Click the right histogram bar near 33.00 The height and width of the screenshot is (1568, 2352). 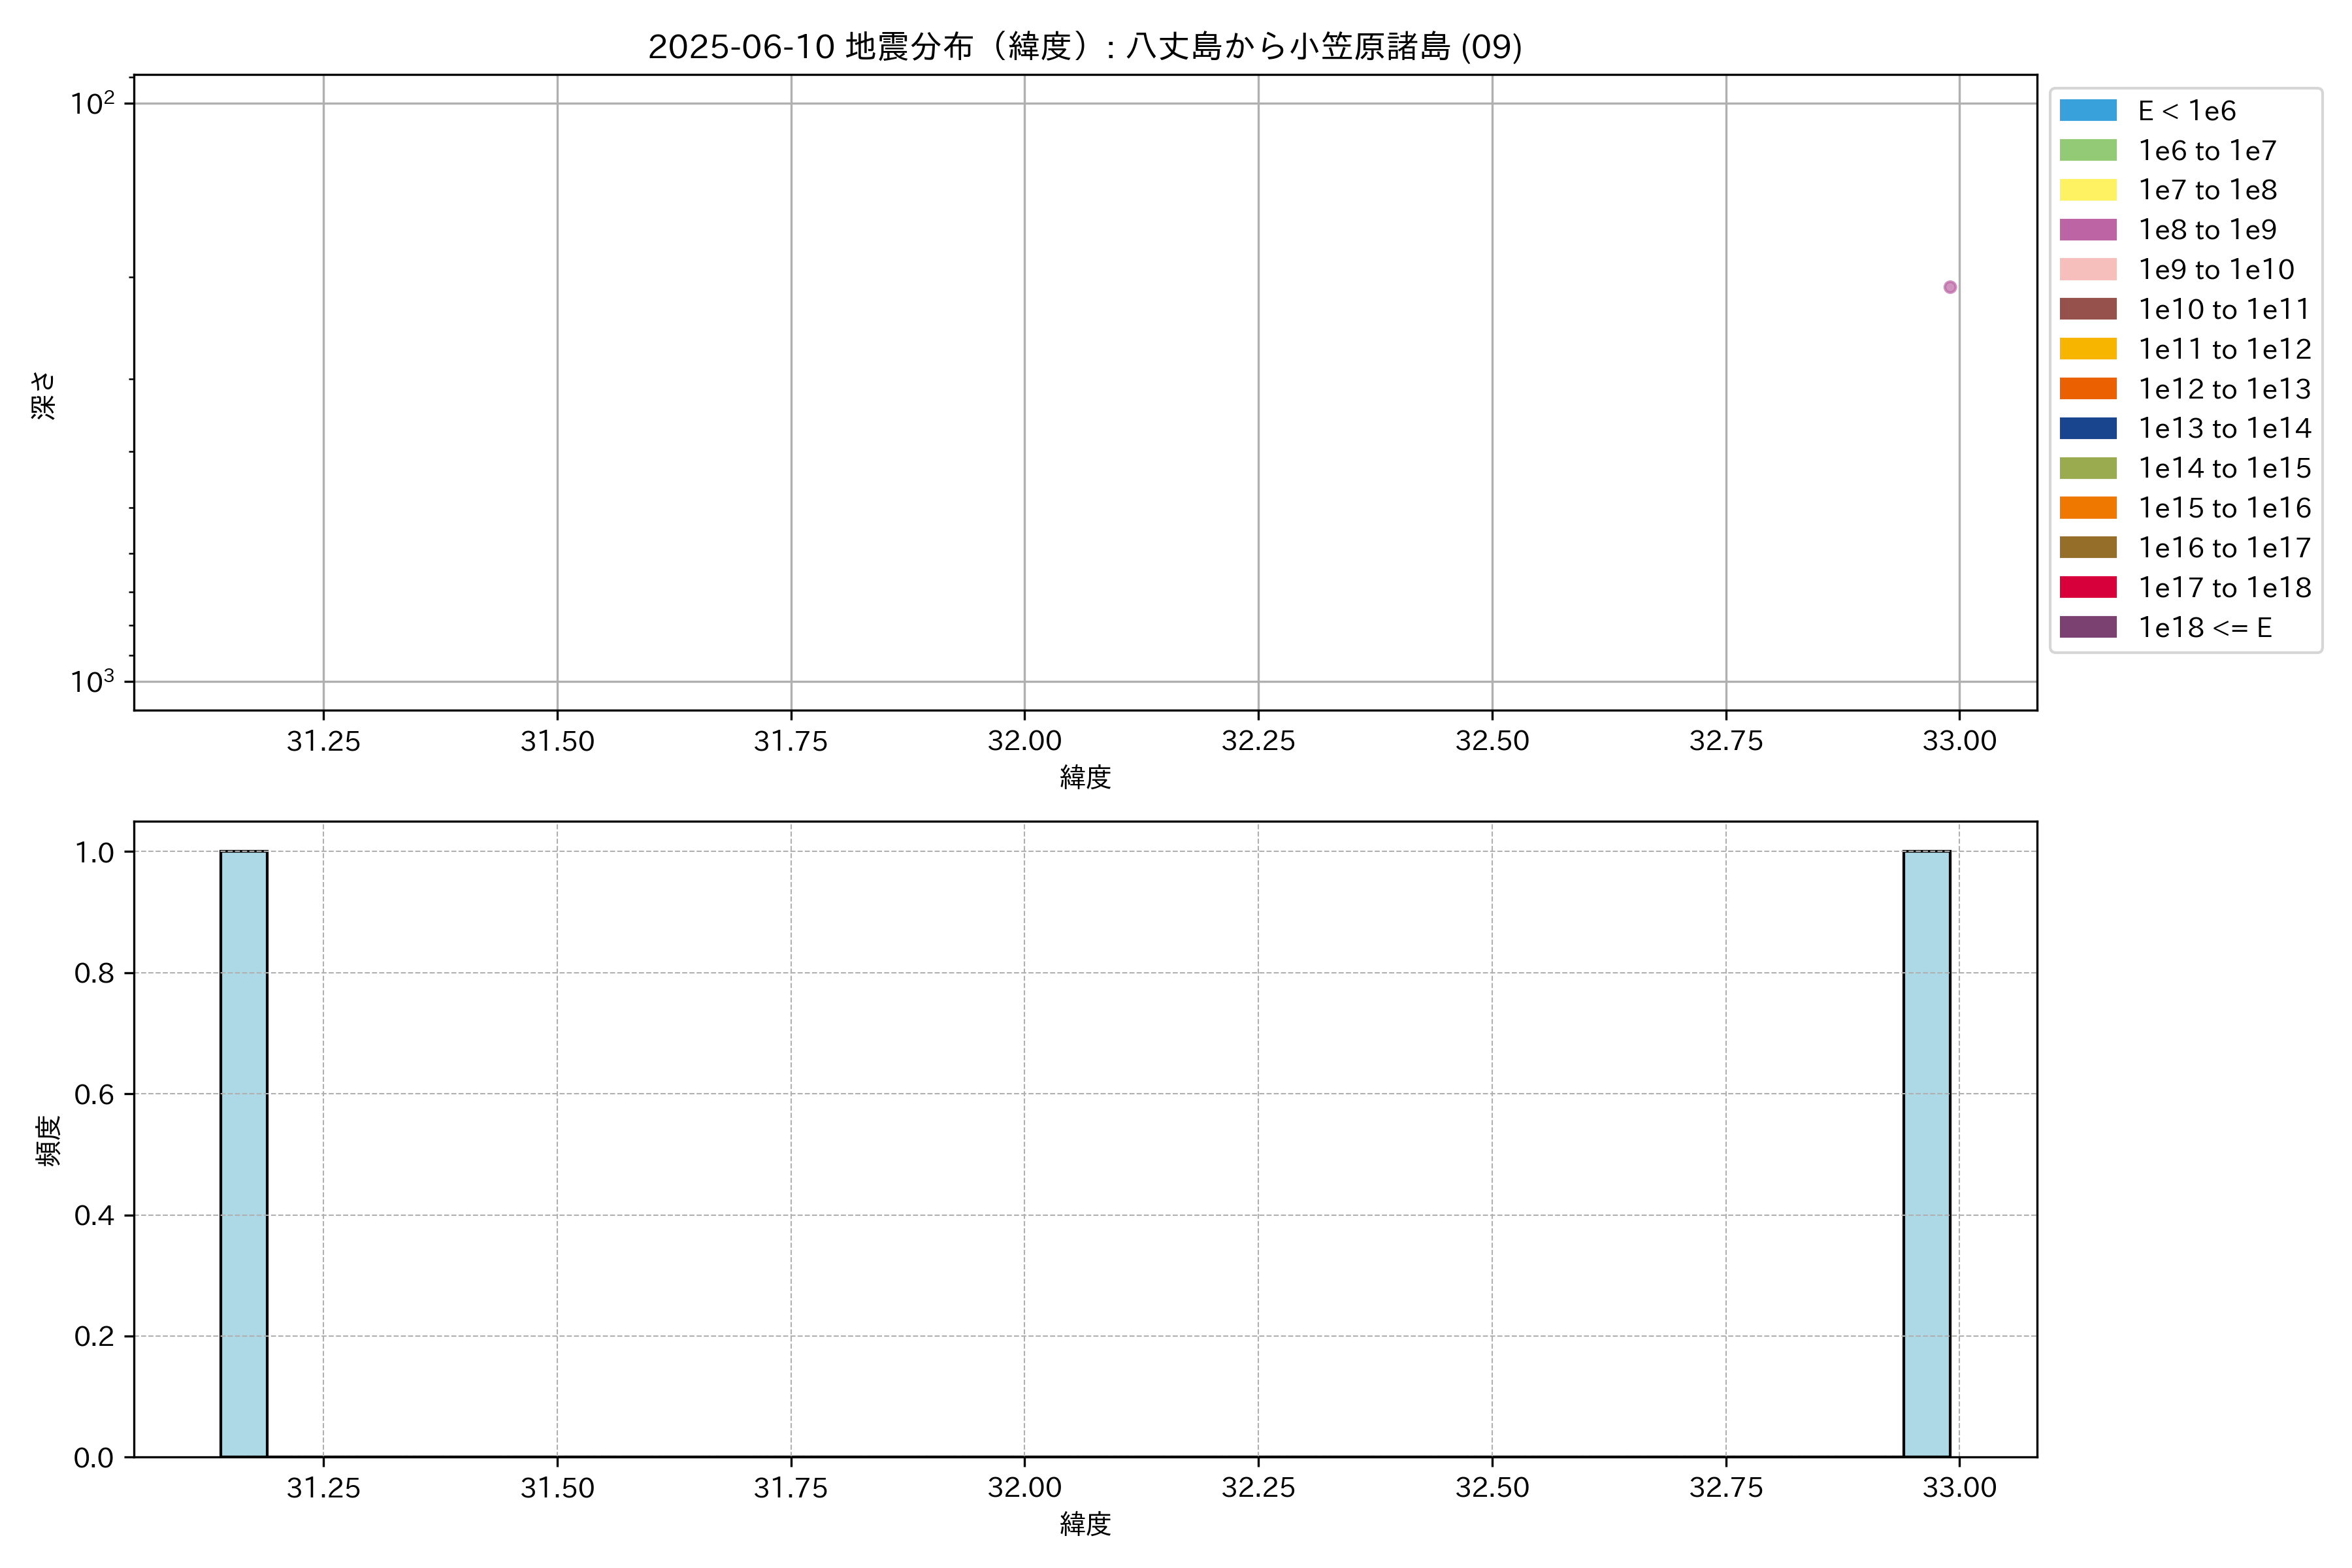(1926, 1153)
